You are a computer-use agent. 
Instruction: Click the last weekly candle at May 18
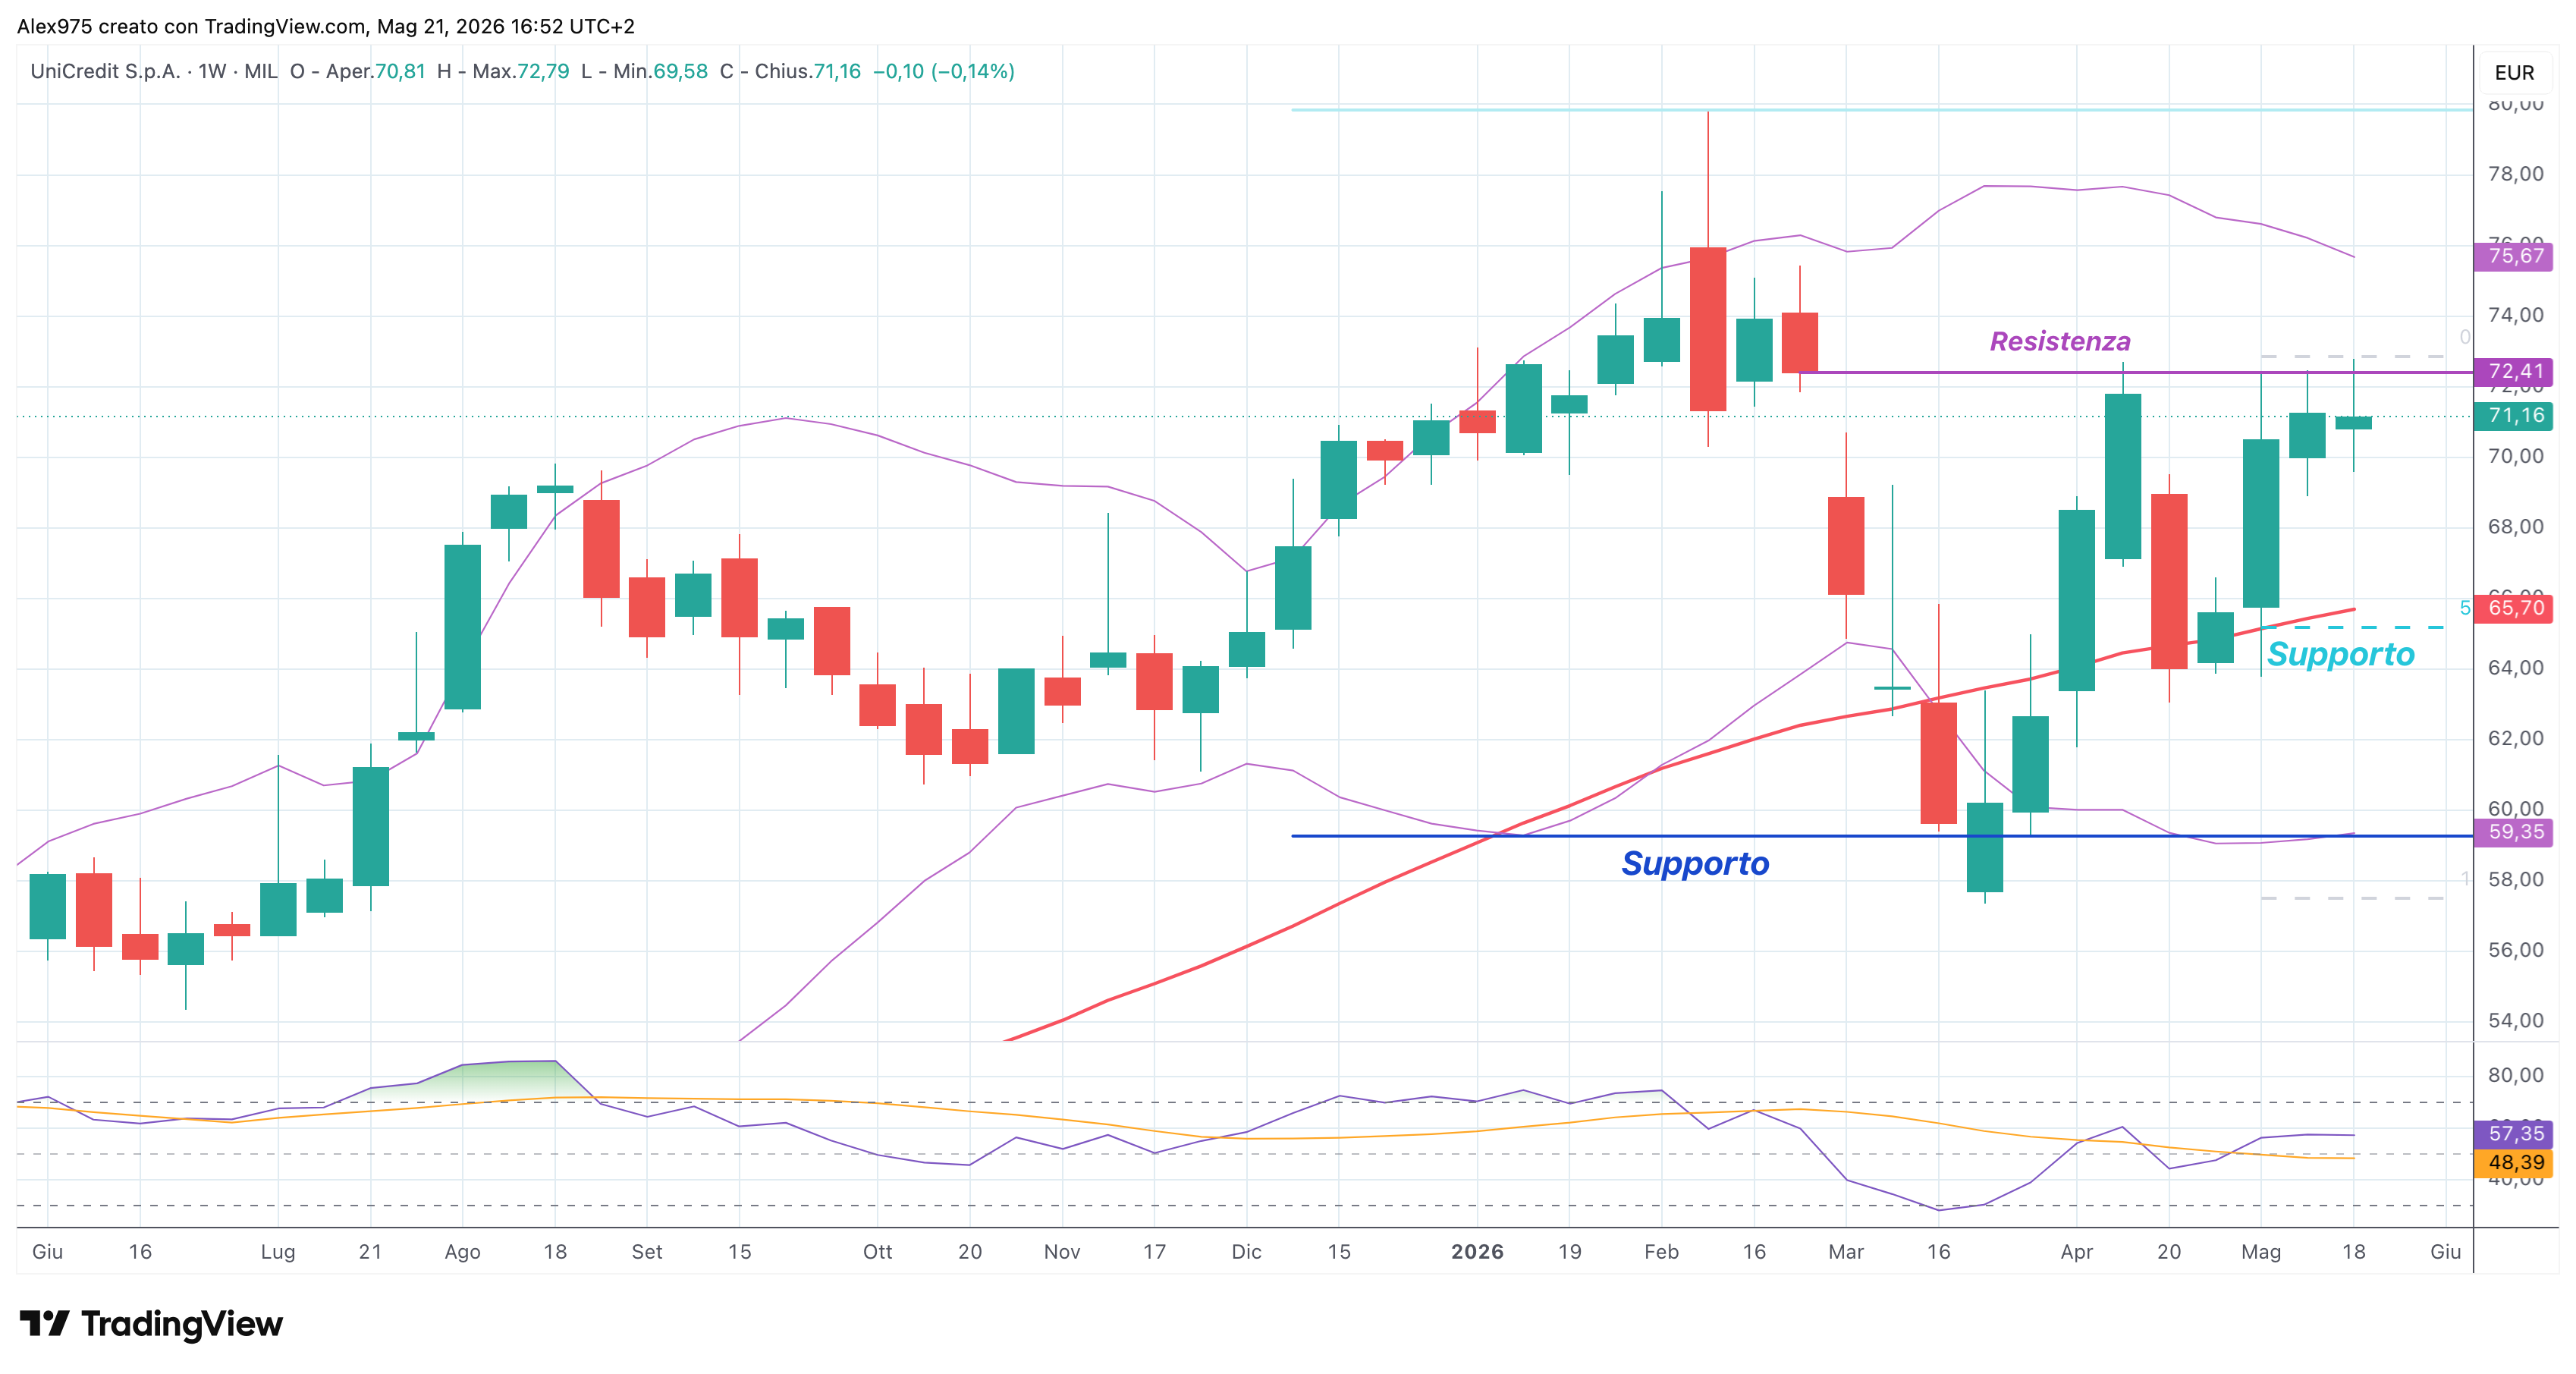click(x=2353, y=423)
